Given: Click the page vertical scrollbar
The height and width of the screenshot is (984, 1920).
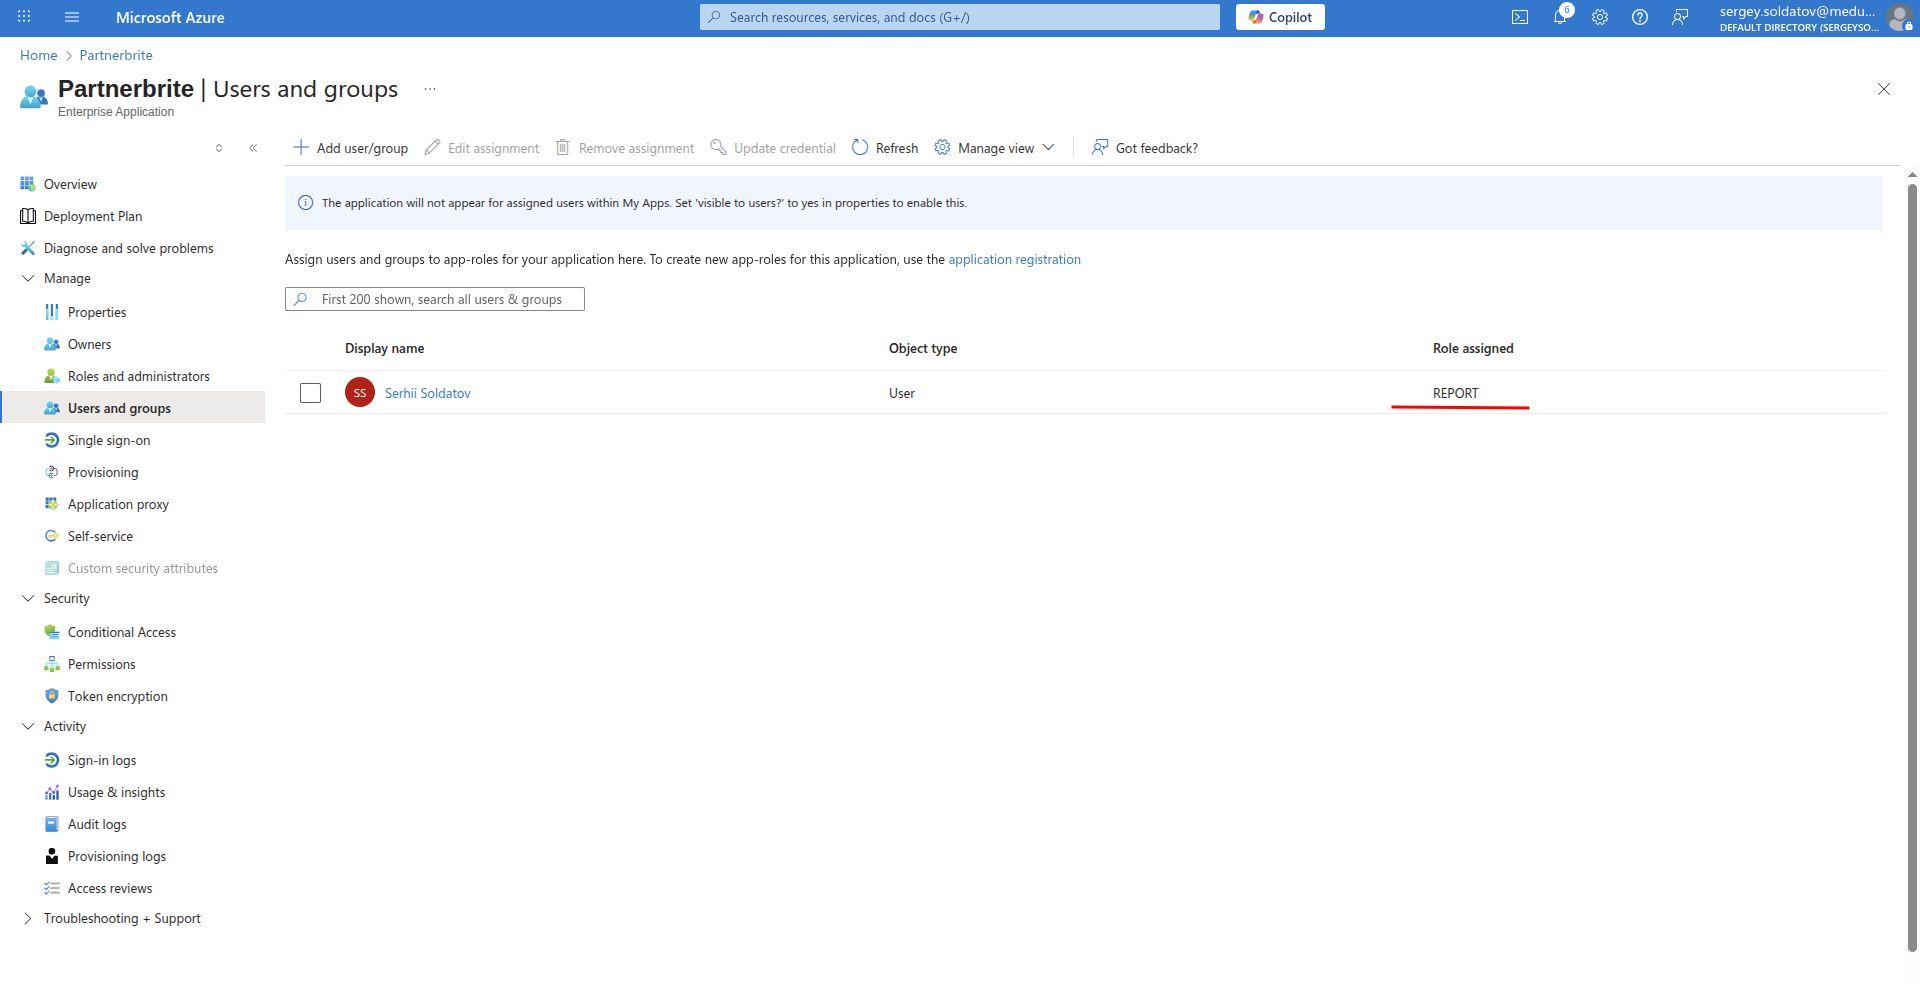Looking at the screenshot, I should point(1912,566).
